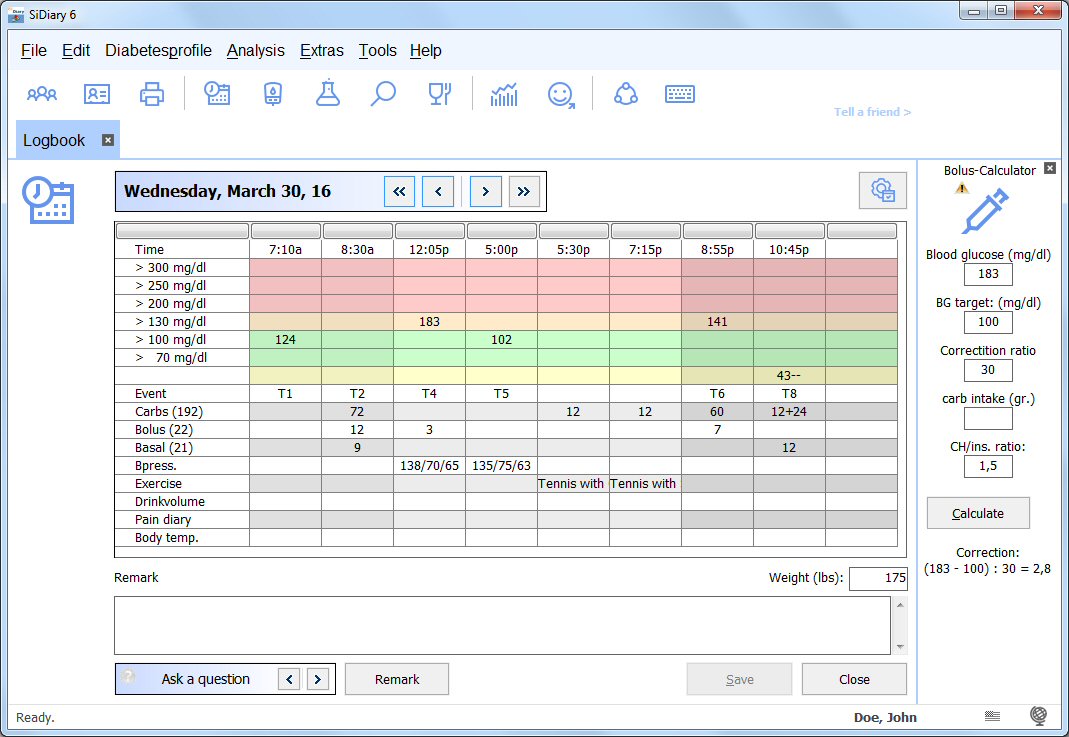Click the magnifying glass search icon
This screenshot has width=1069, height=737.
383,94
